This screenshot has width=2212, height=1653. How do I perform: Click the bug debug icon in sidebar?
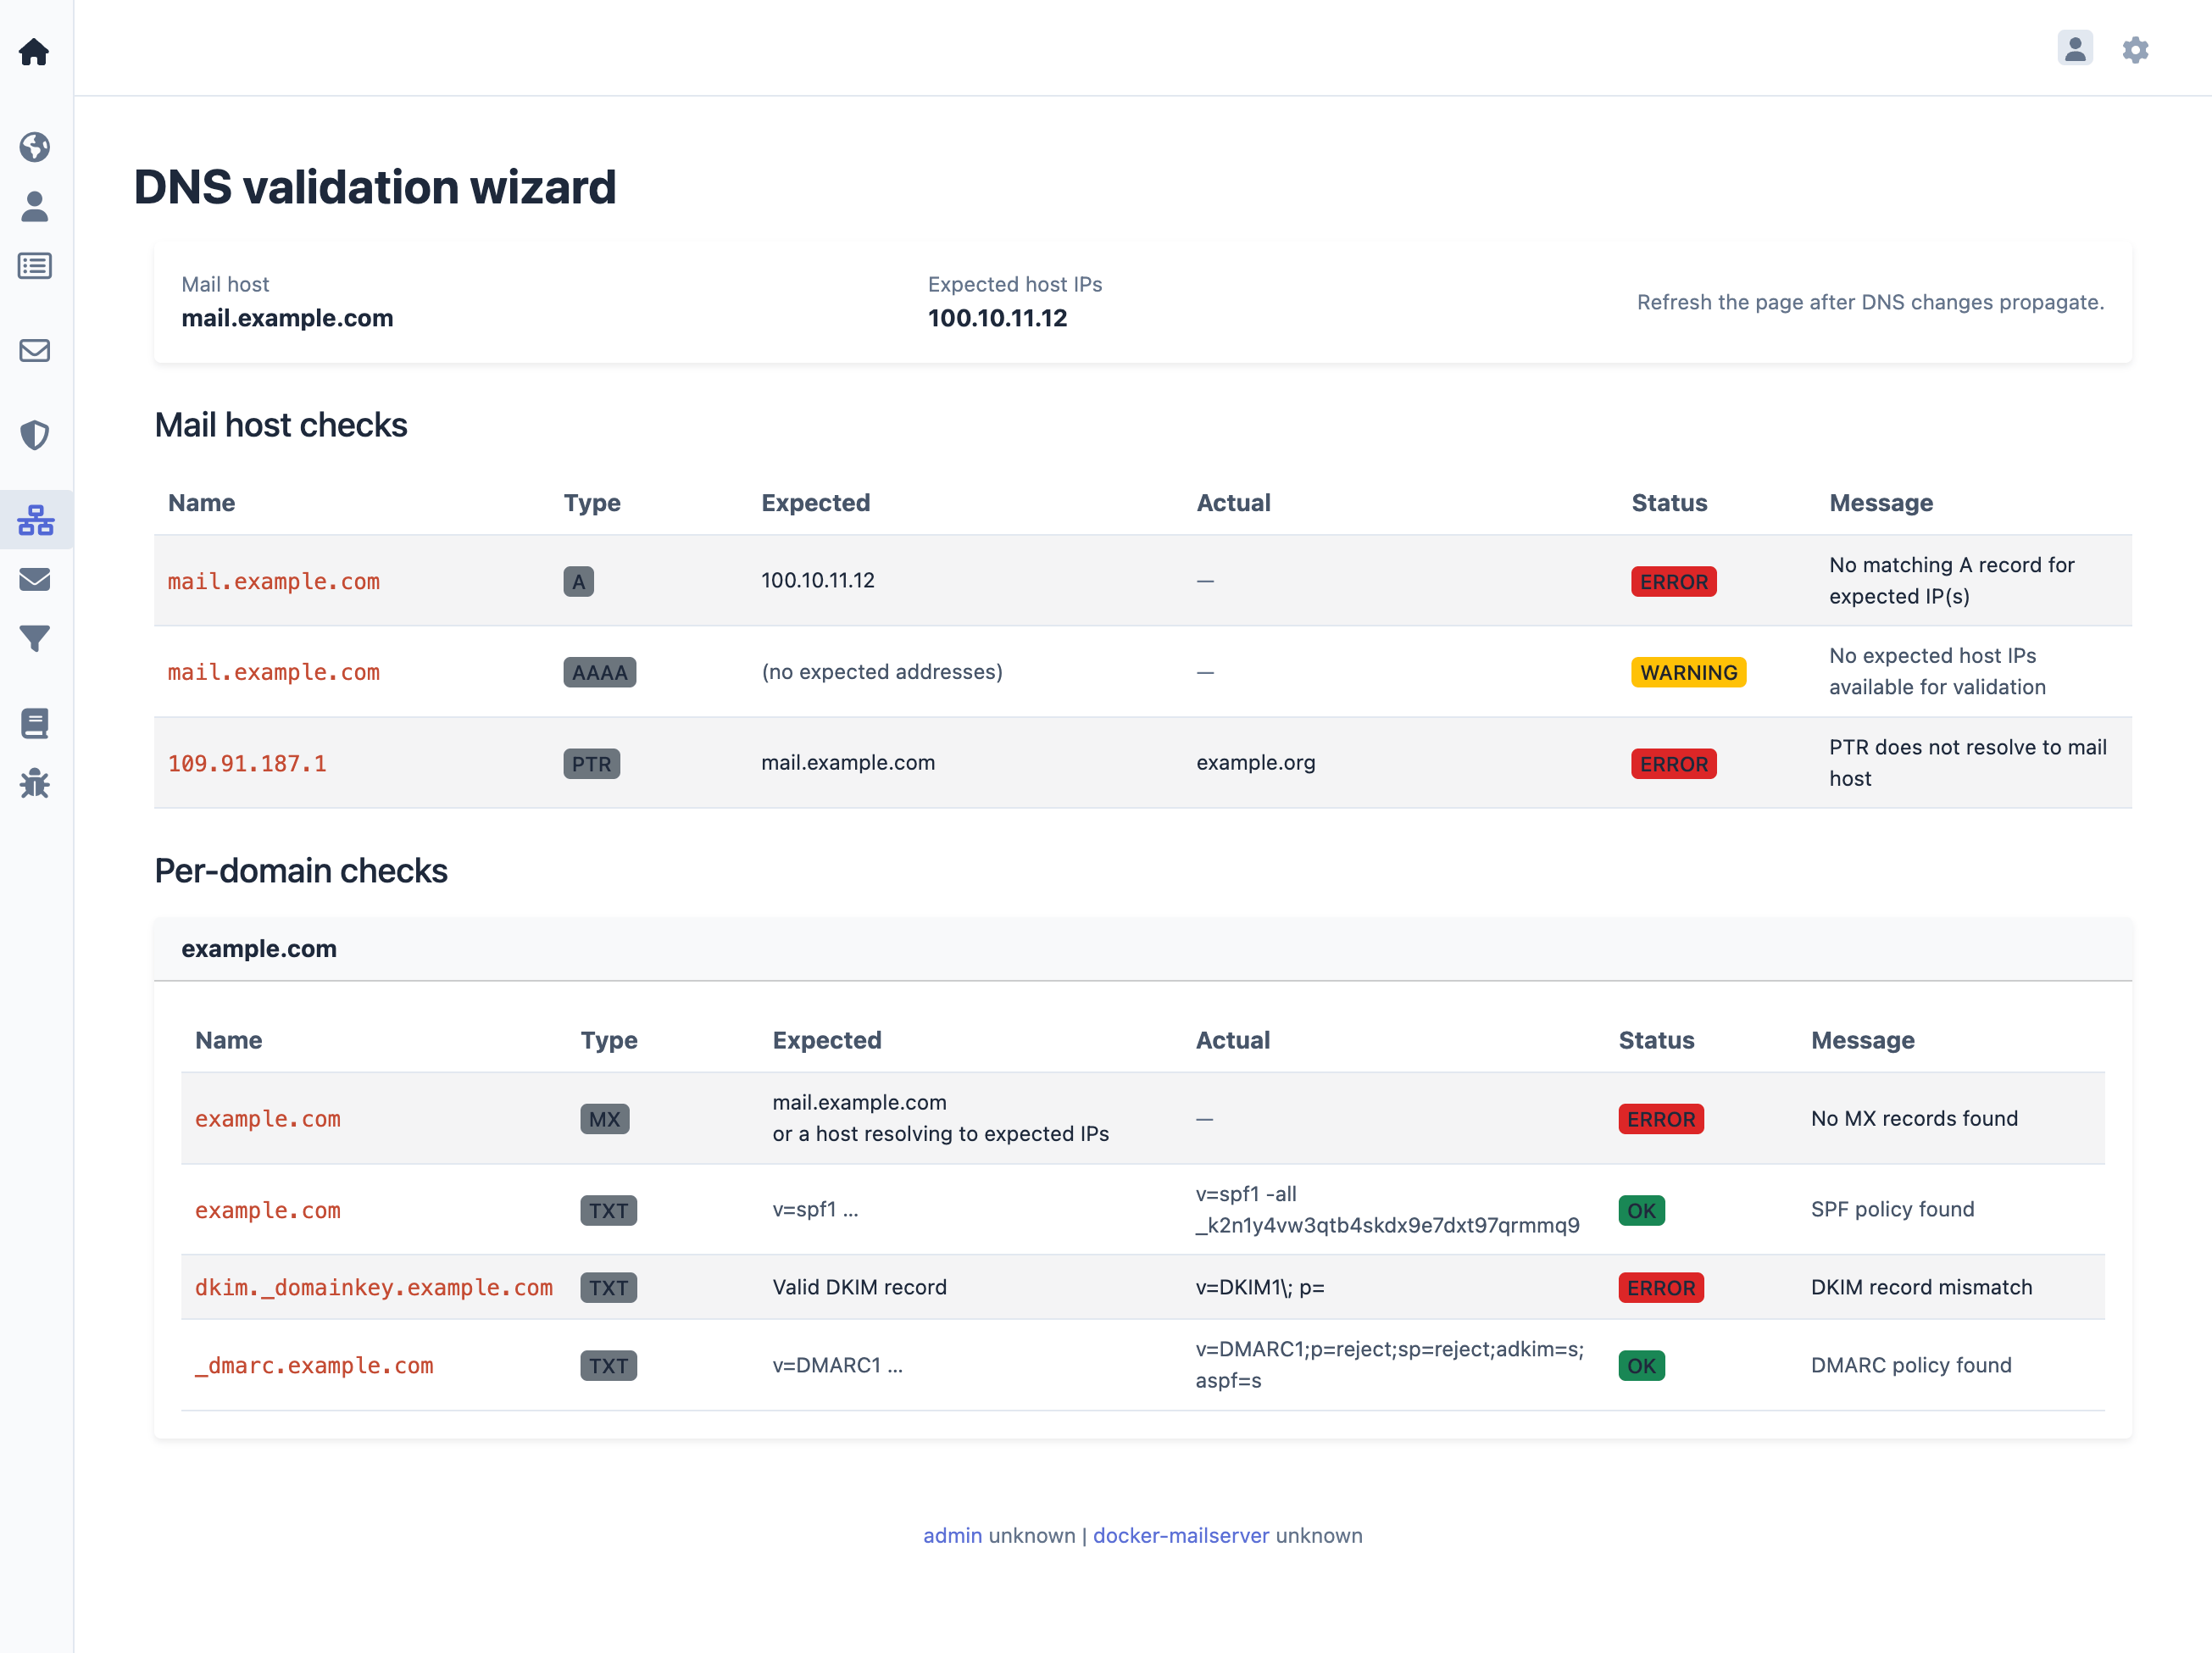pyautogui.click(x=34, y=784)
